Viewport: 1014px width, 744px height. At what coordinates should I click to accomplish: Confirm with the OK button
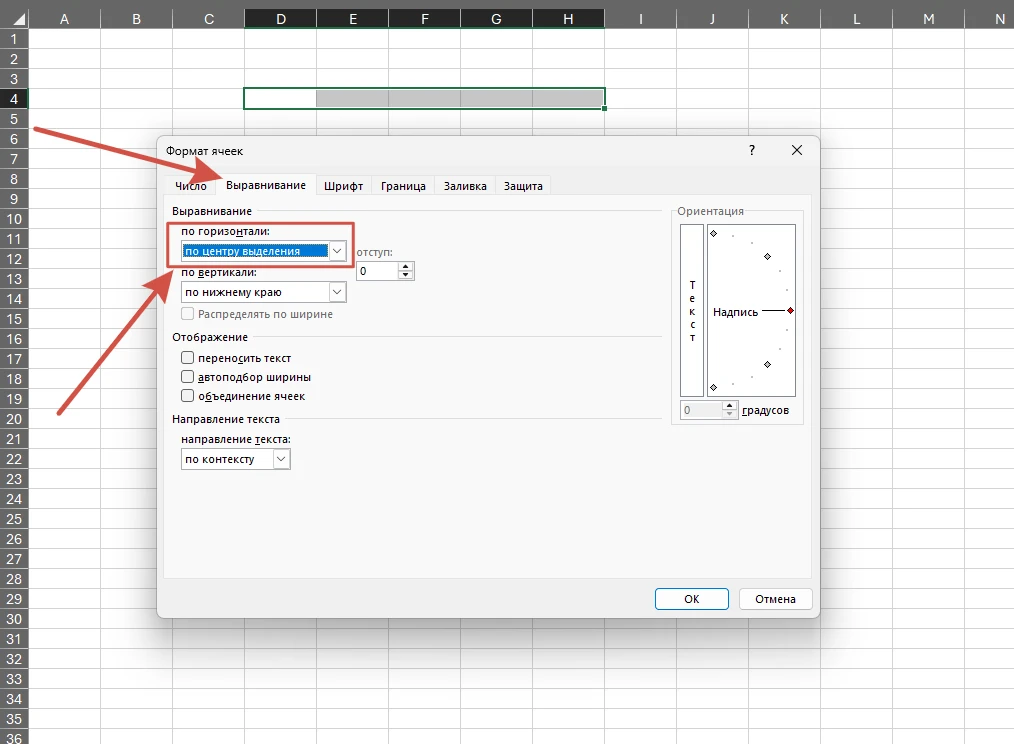tap(691, 599)
